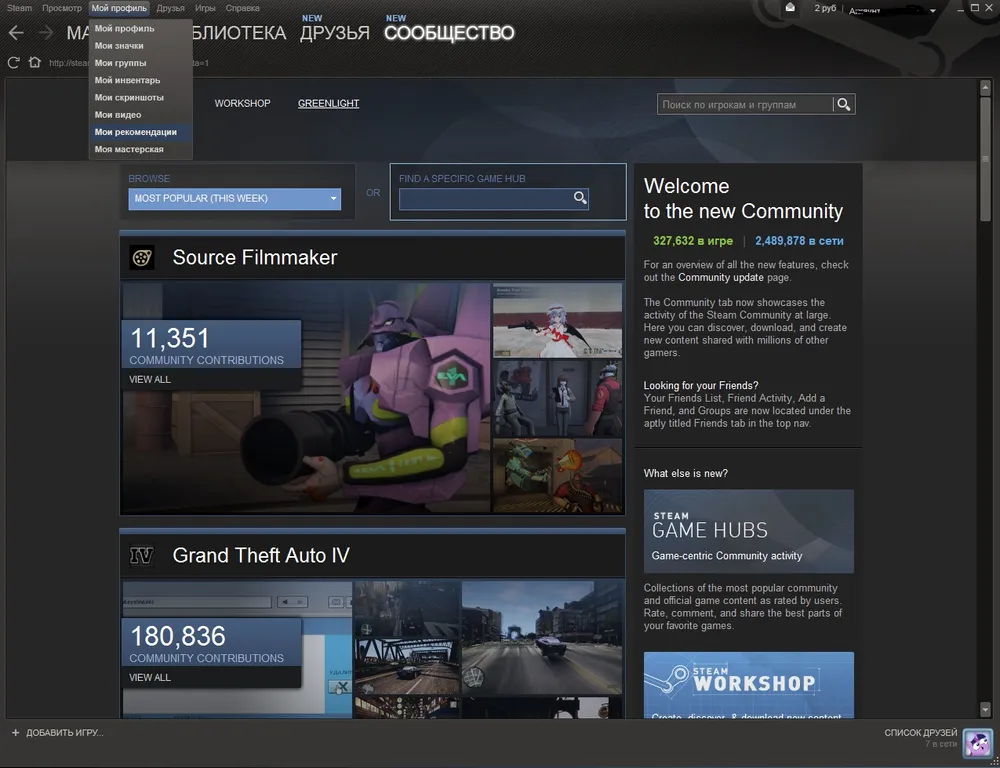Screen dimensions: 1000x768
Task: Go back with the left arrow
Action: pos(16,33)
